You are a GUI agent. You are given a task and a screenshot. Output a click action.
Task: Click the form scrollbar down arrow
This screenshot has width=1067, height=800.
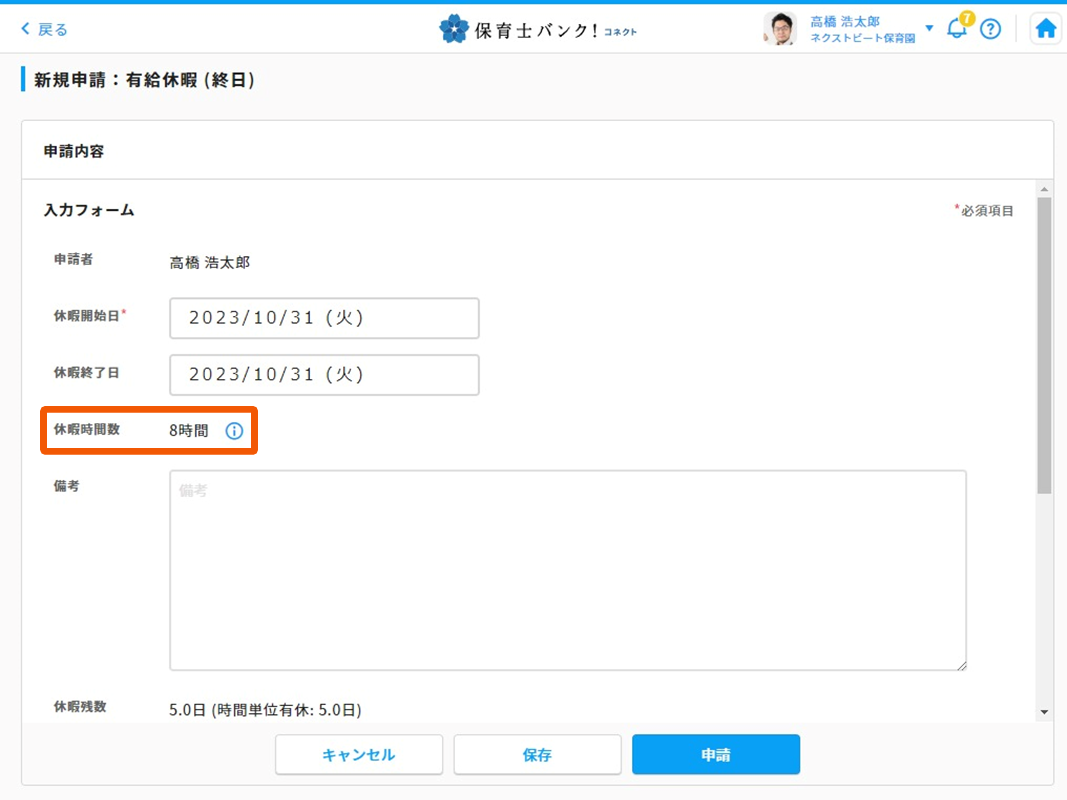click(1044, 712)
